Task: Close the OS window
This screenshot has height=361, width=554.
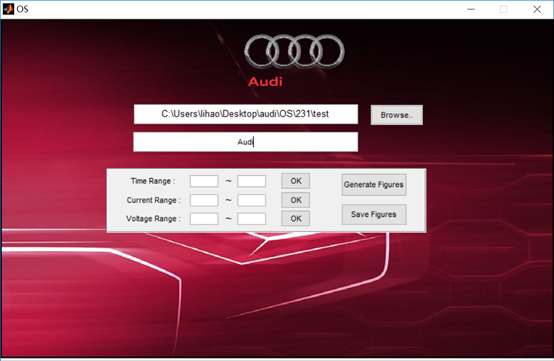Action: pyautogui.click(x=537, y=9)
